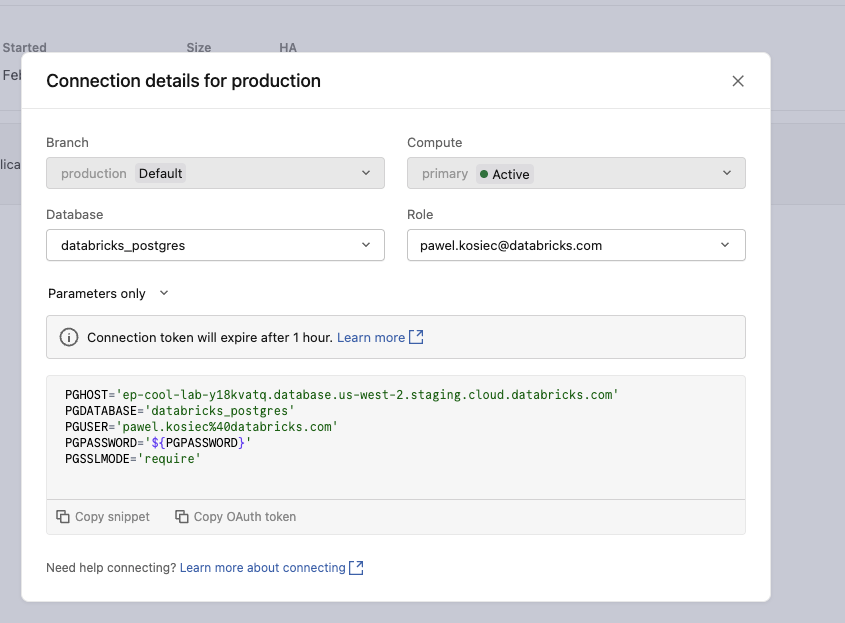Click the PGHOST line in the snippet
The width and height of the screenshot is (845, 623).
tap(342, 395)
